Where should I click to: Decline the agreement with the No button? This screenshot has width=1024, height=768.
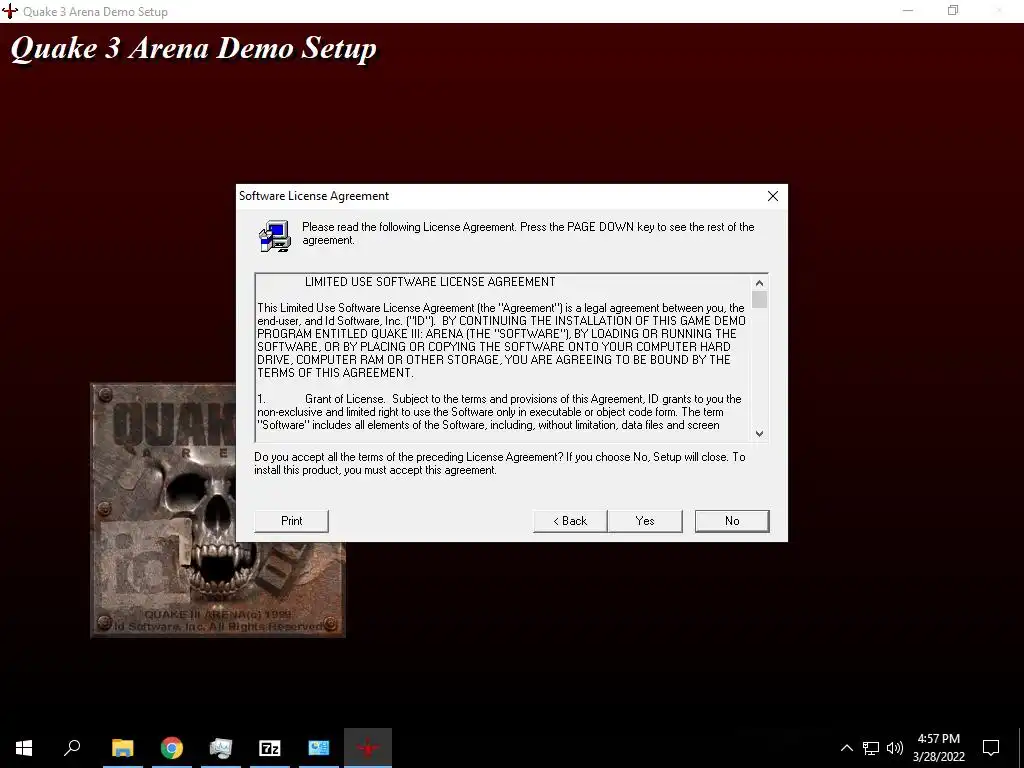[x=732, y=520]
